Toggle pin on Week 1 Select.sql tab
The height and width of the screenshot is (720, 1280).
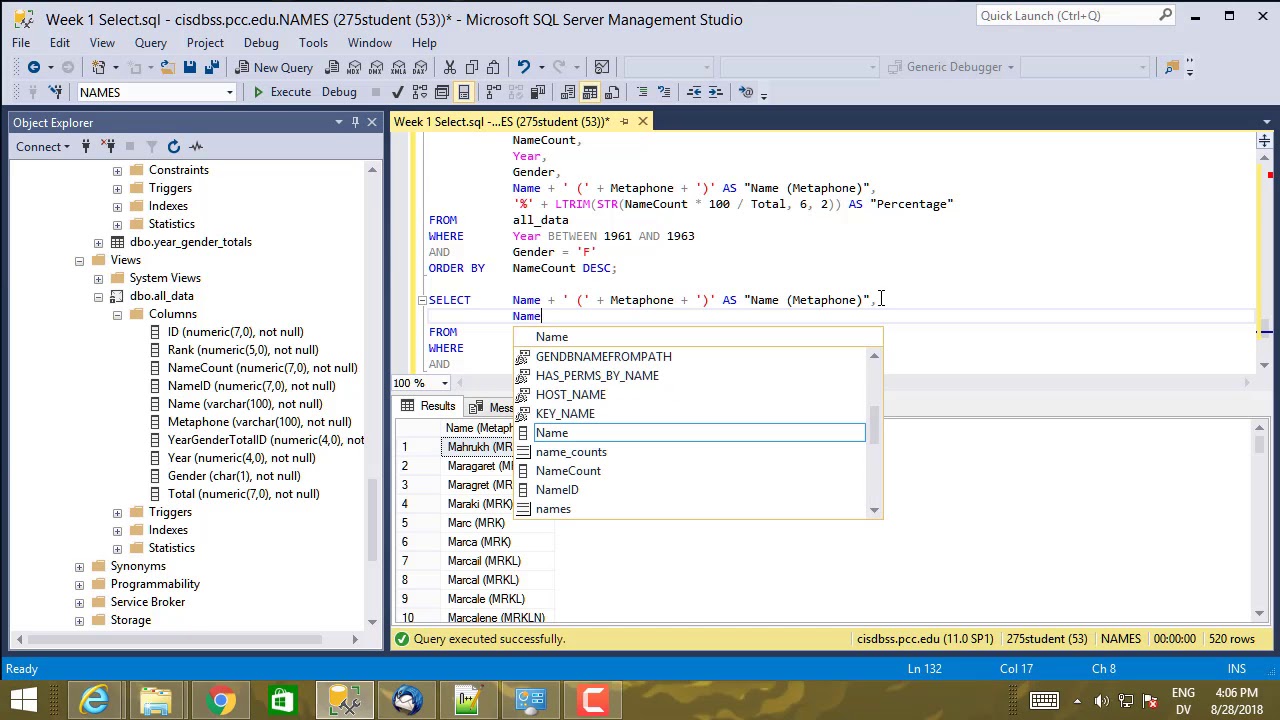pos(624,122)
